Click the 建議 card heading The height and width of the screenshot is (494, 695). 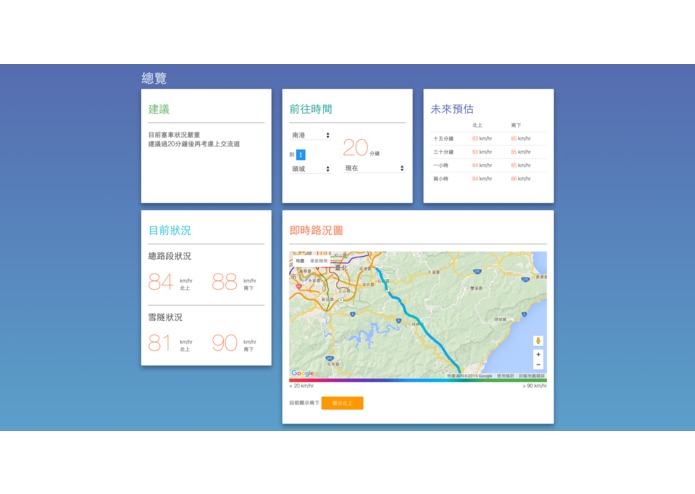pos(159,109)
